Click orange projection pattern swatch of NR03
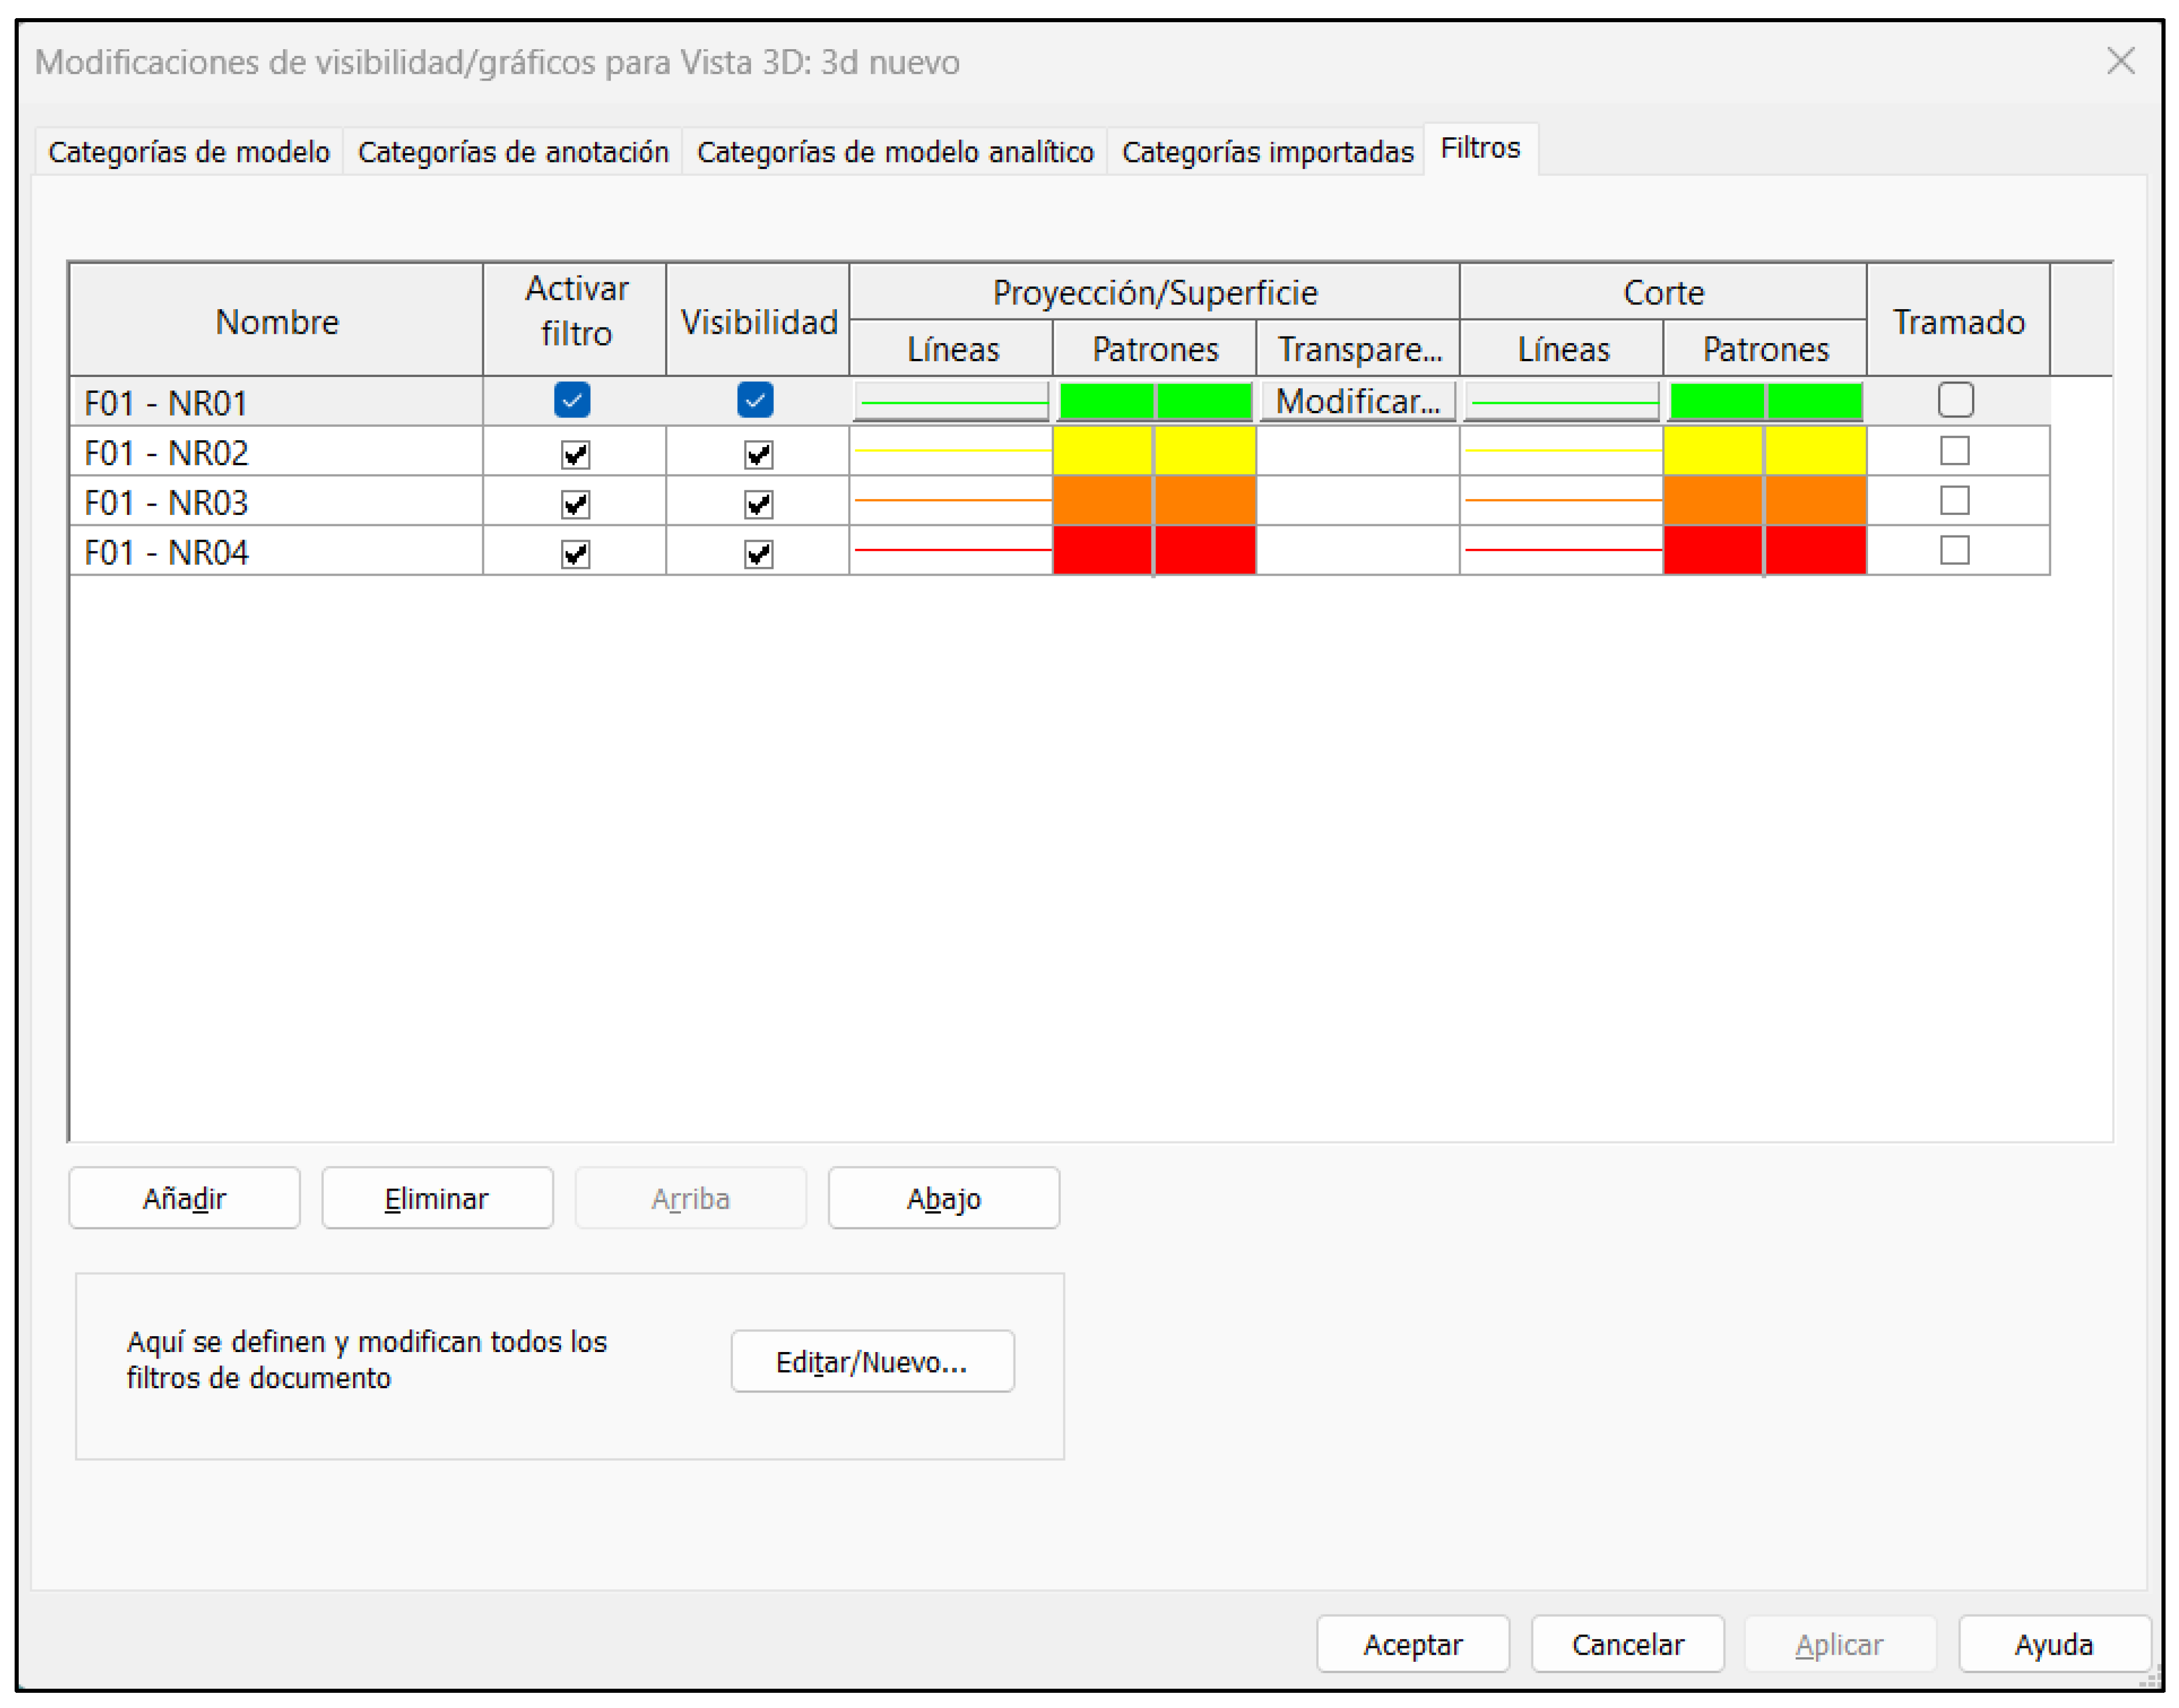Image resolution: width=2179 pixels, height=1708 pixels. [1154, 500]
